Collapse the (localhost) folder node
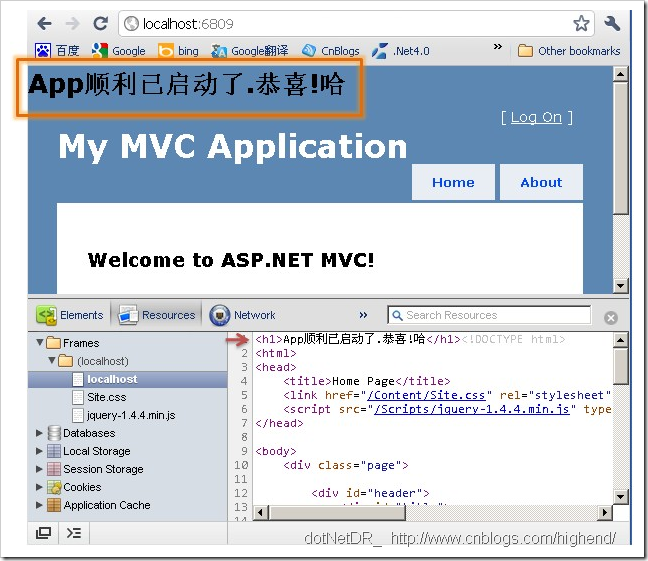The height and width of the screenshot is (561, 648). [52, 360]
